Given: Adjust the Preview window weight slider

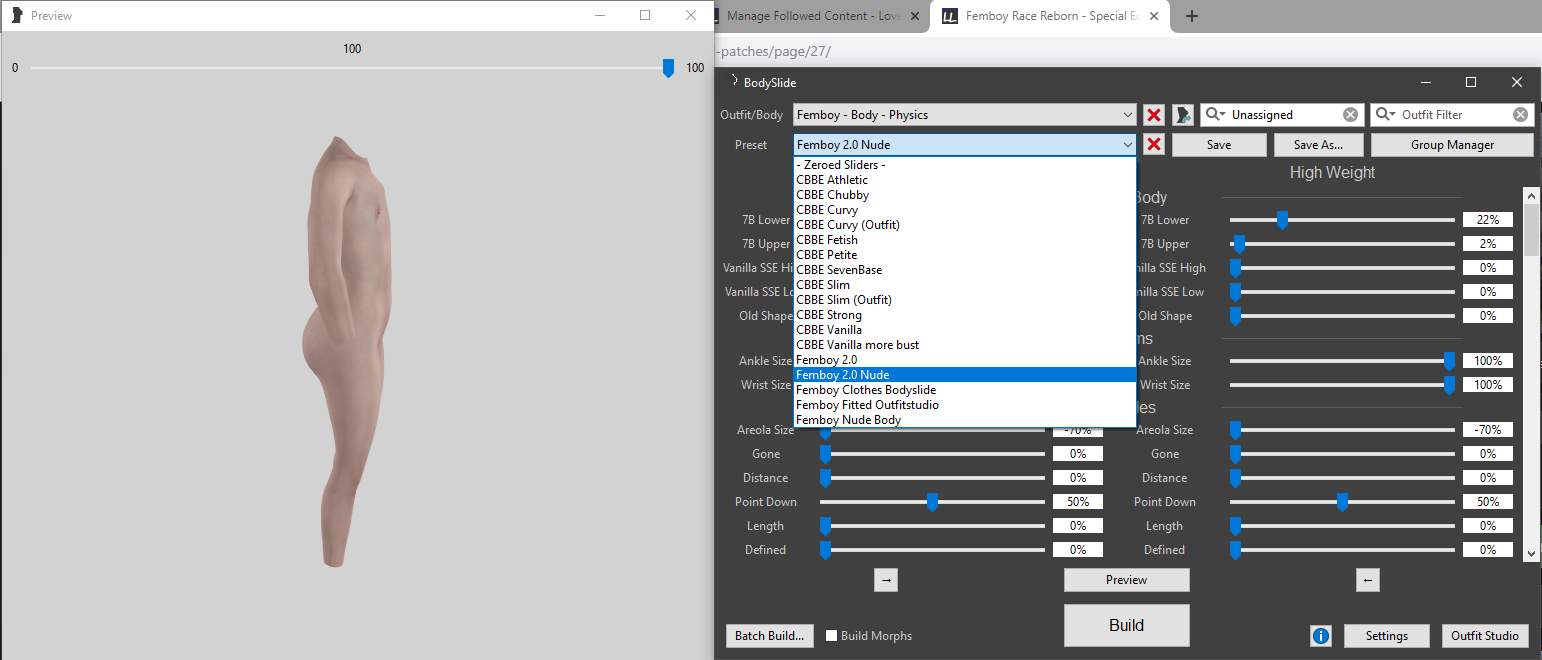Looking at the screenshot, I should (x=668, y=68).
